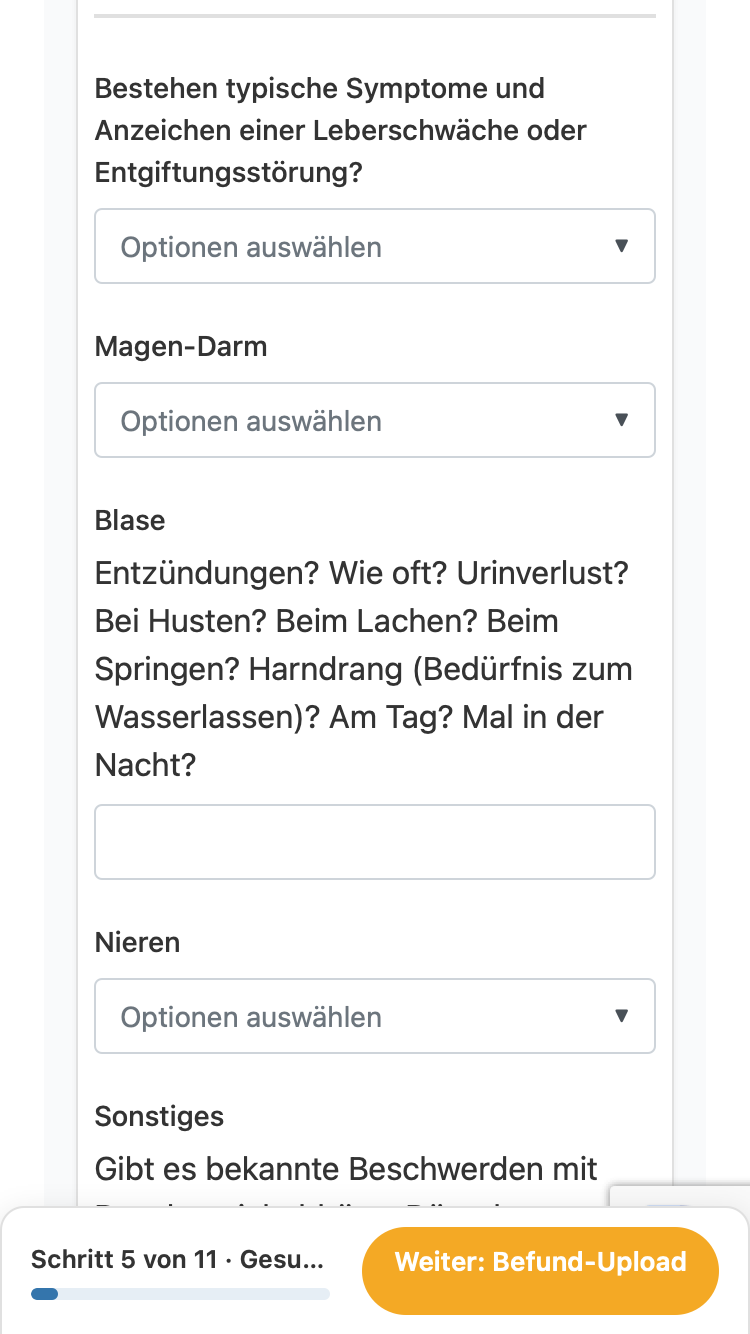Click the reCAPTCHA badge at the edge

pyautogui.click(x=680, y=1197)
